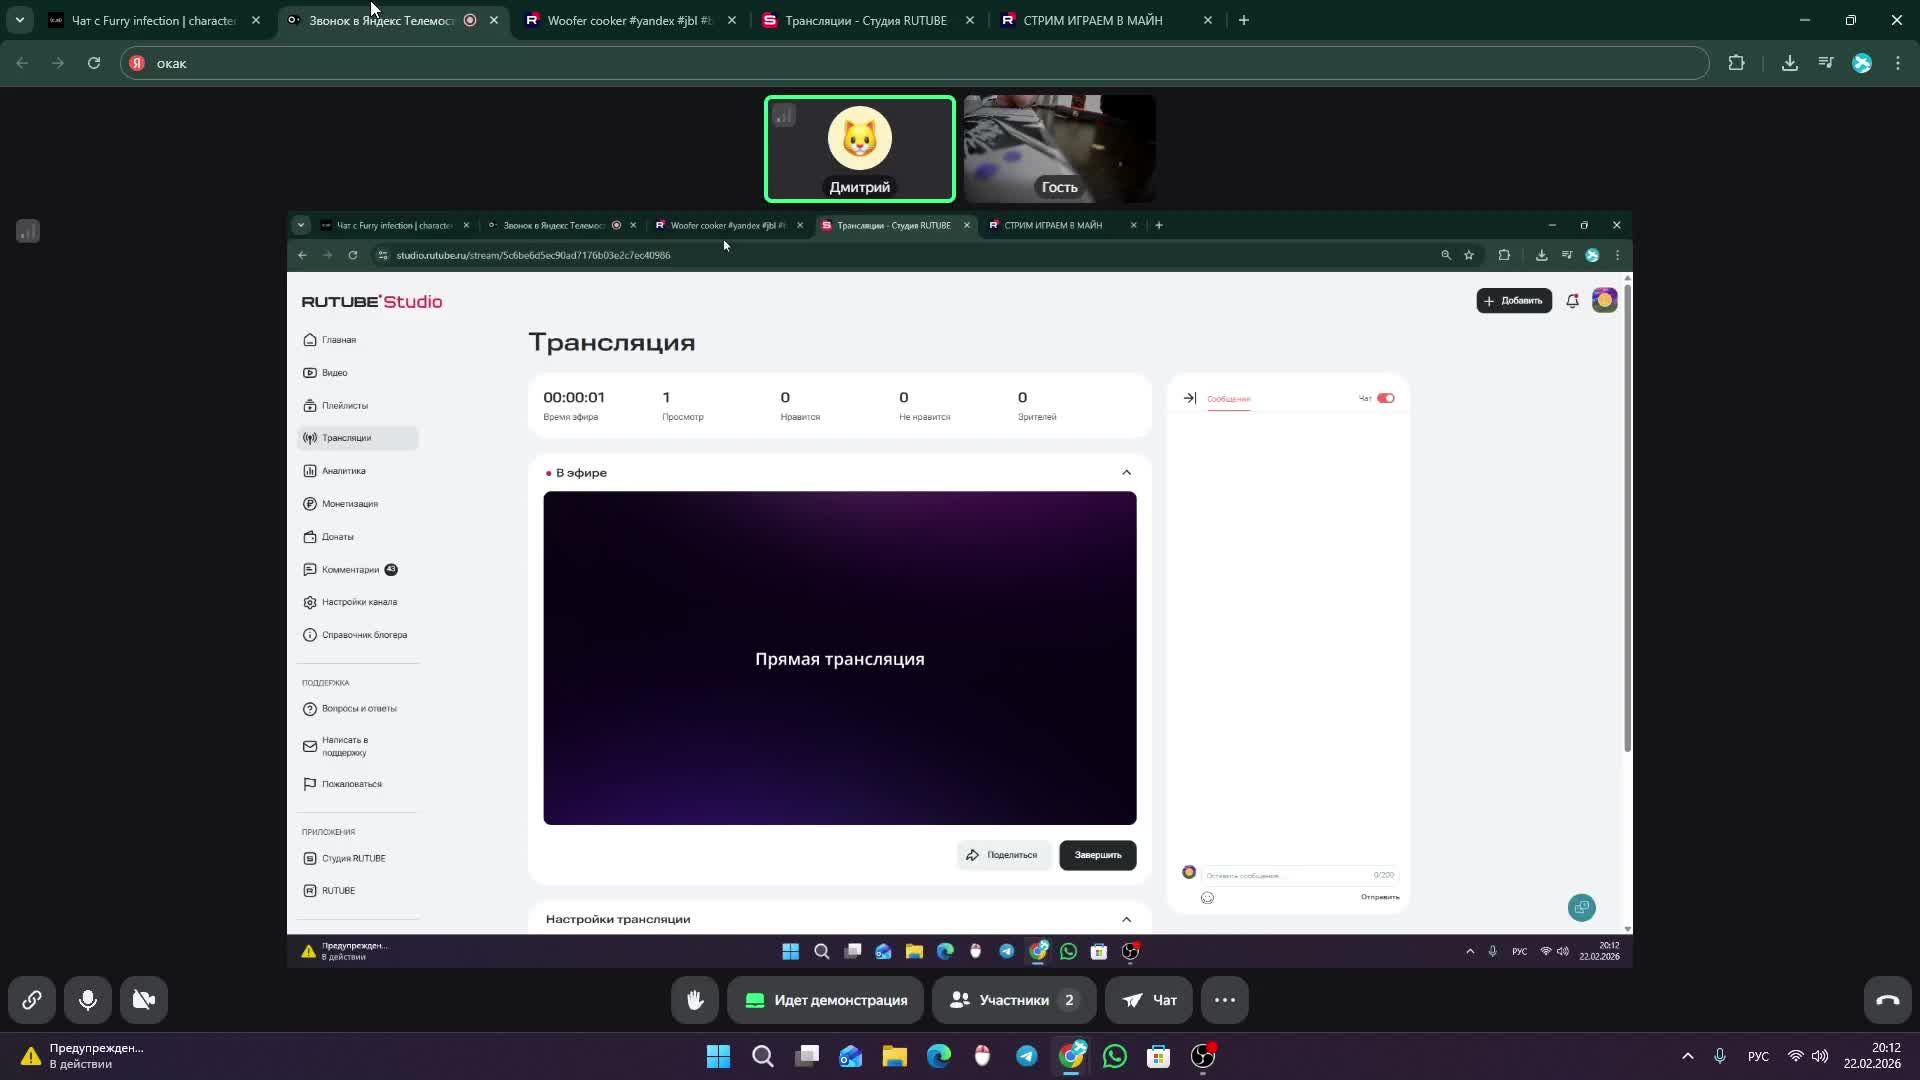This screenshot has height=1080, width=1920.
Task: Collapse the В эфире section
Action: point(1126,473)
